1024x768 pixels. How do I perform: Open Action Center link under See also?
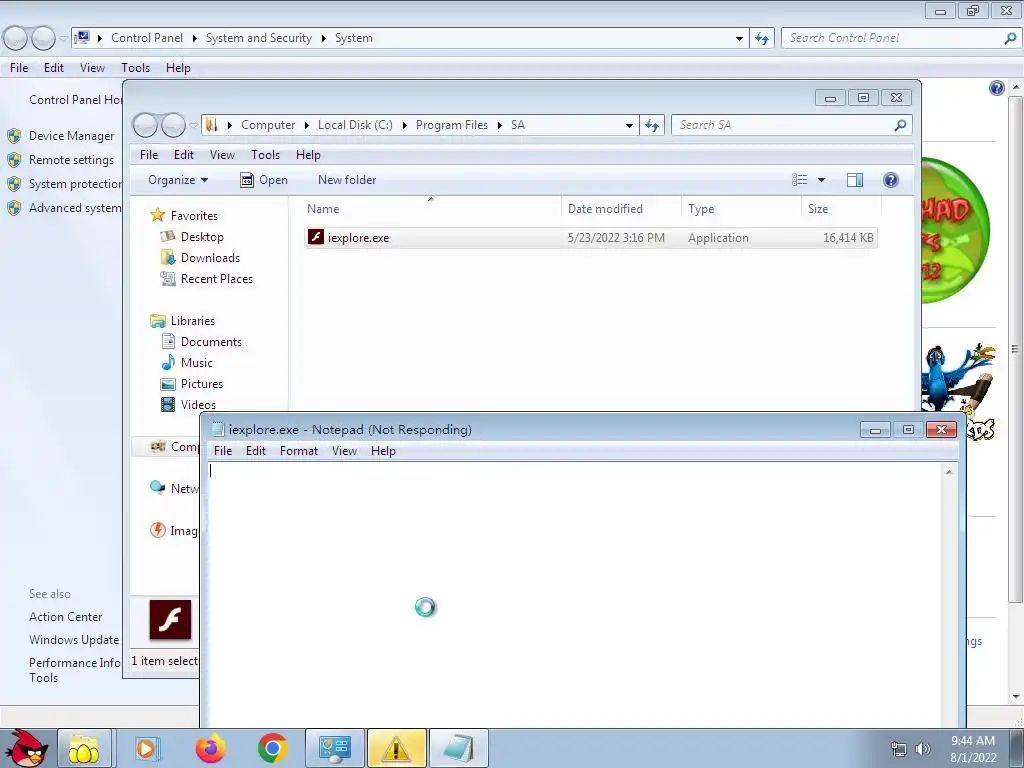pyautogui.click(x=65, y=616)
